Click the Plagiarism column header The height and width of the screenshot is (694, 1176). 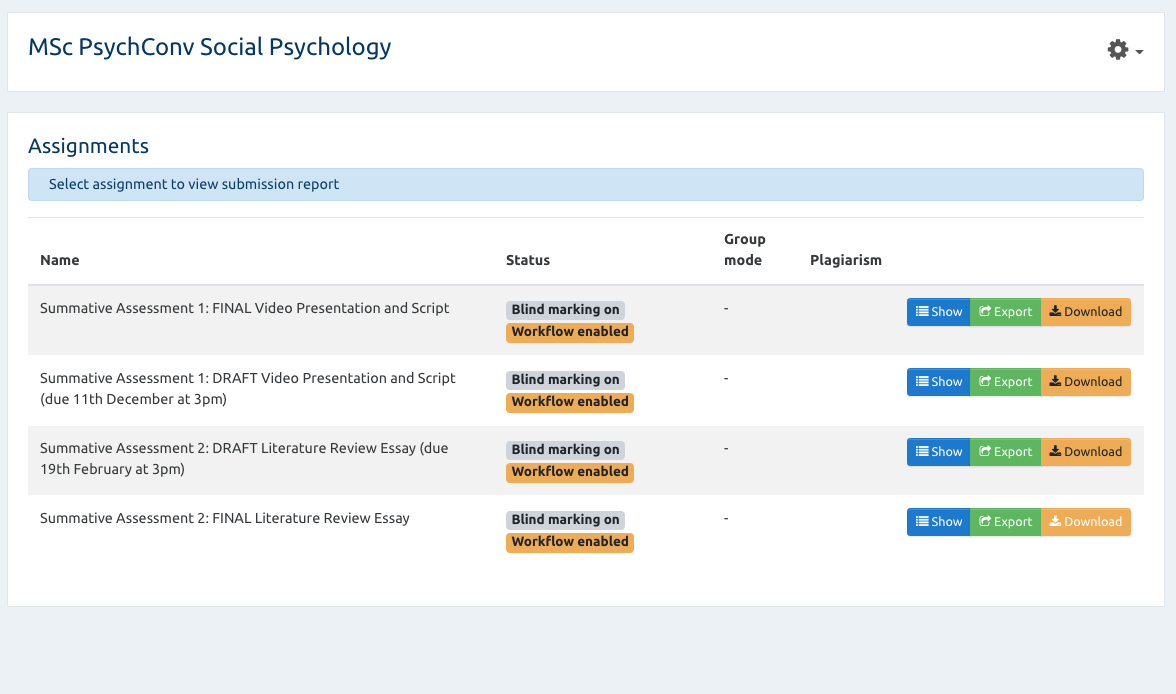pyautogui.click(x=846, y=260)
